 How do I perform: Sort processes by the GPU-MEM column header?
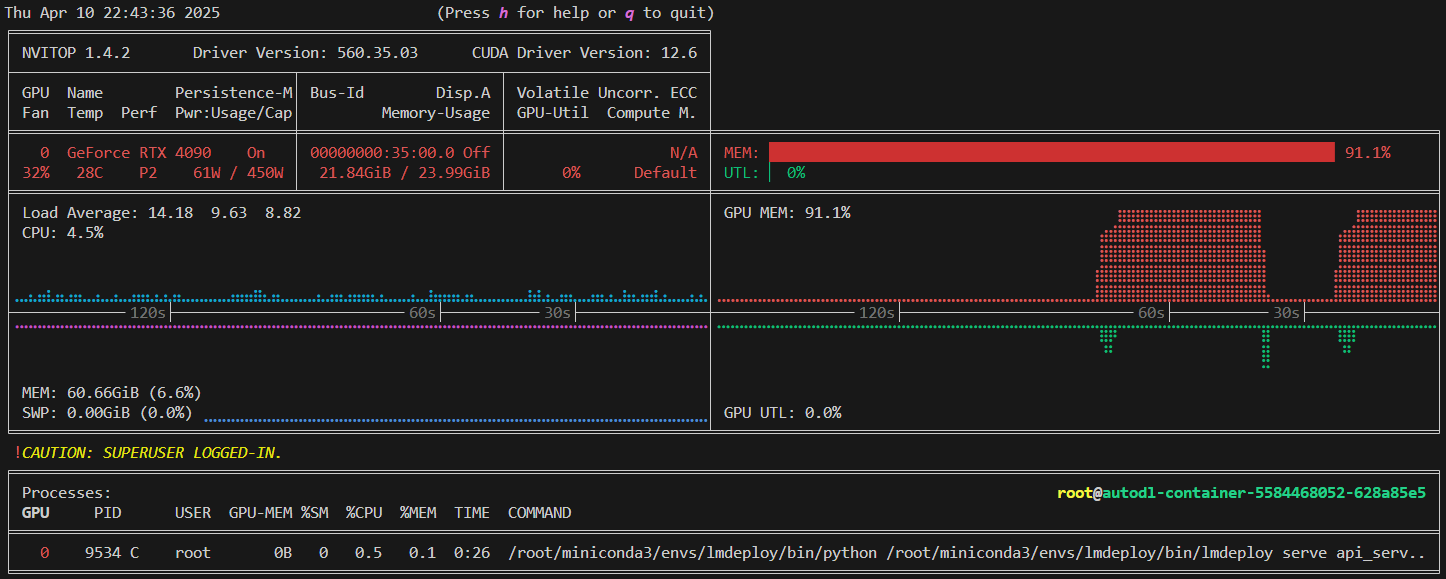coord(260,512)
